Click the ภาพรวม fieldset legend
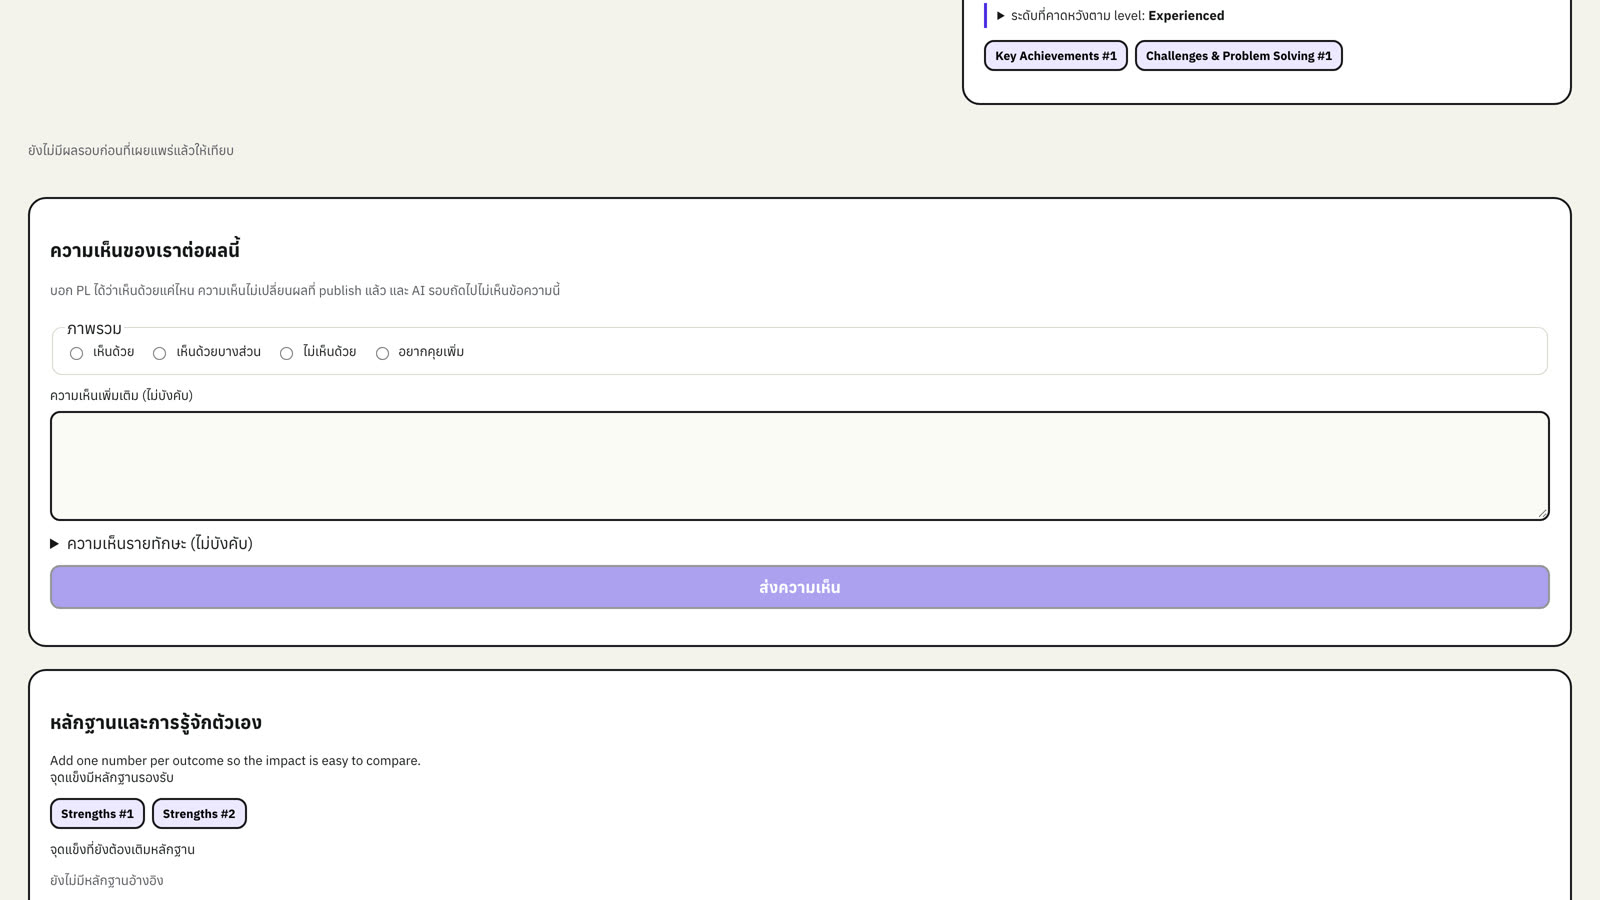 94,329
